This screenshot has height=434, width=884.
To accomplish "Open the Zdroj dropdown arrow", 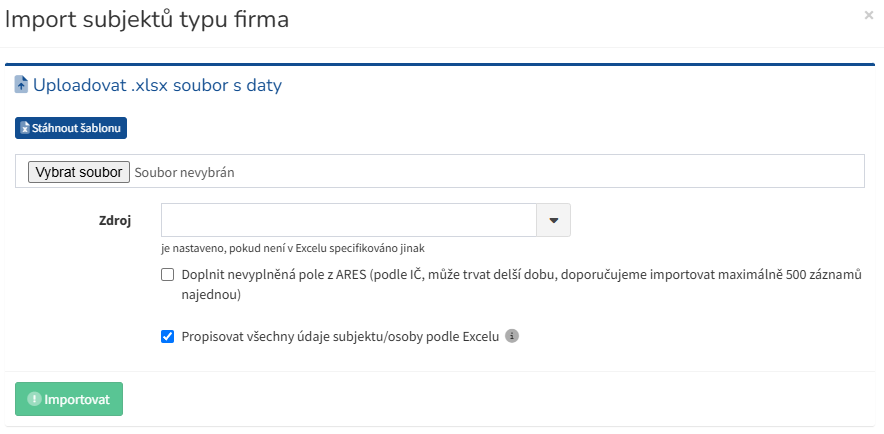I will pos(554,220).
